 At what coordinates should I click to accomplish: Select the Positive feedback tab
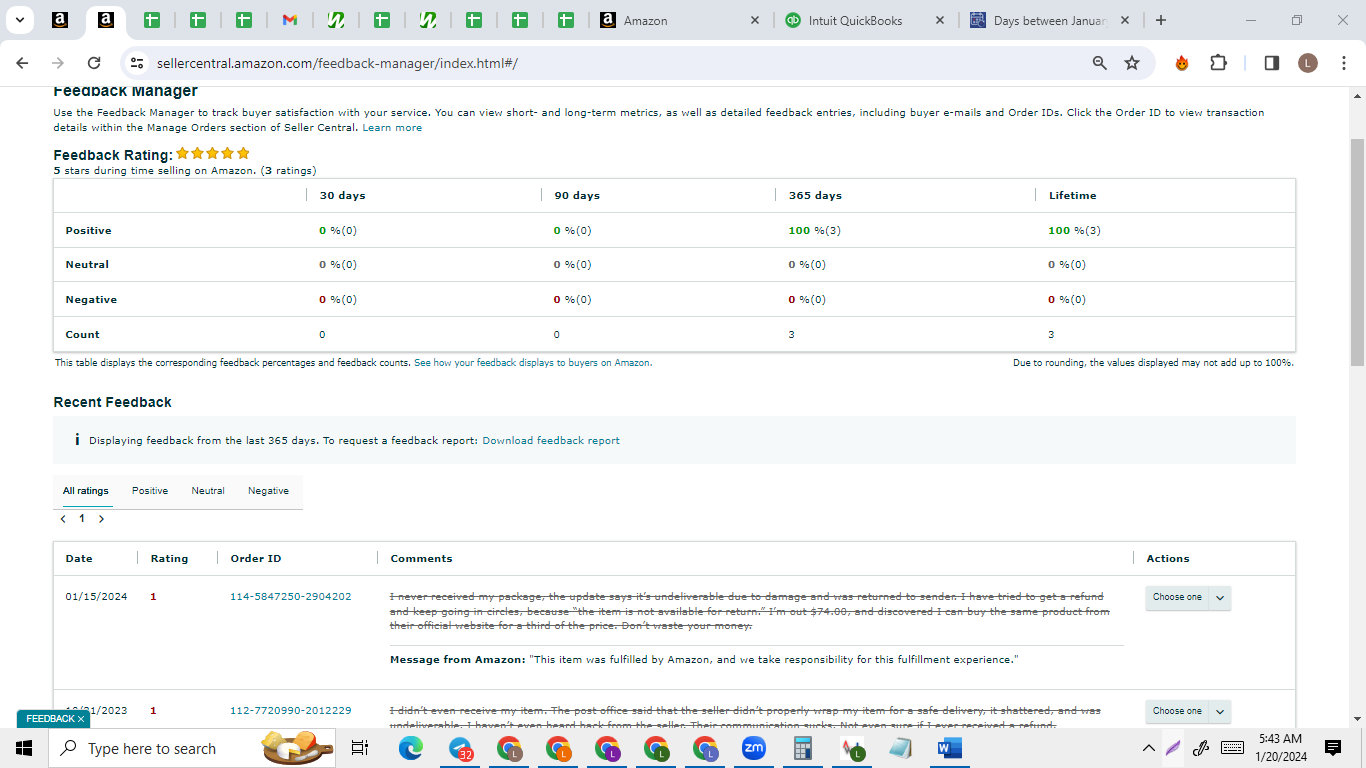[x=150, y=491]
